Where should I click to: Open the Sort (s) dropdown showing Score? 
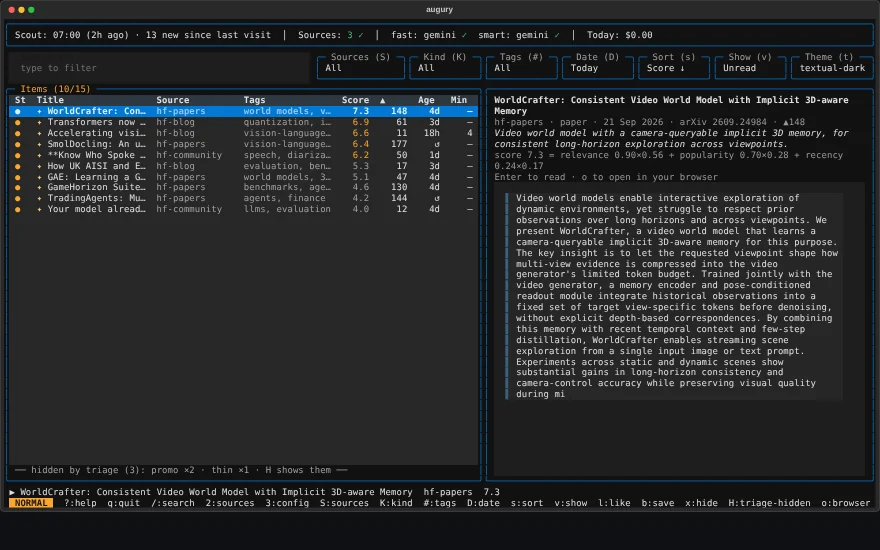(673, 68)
